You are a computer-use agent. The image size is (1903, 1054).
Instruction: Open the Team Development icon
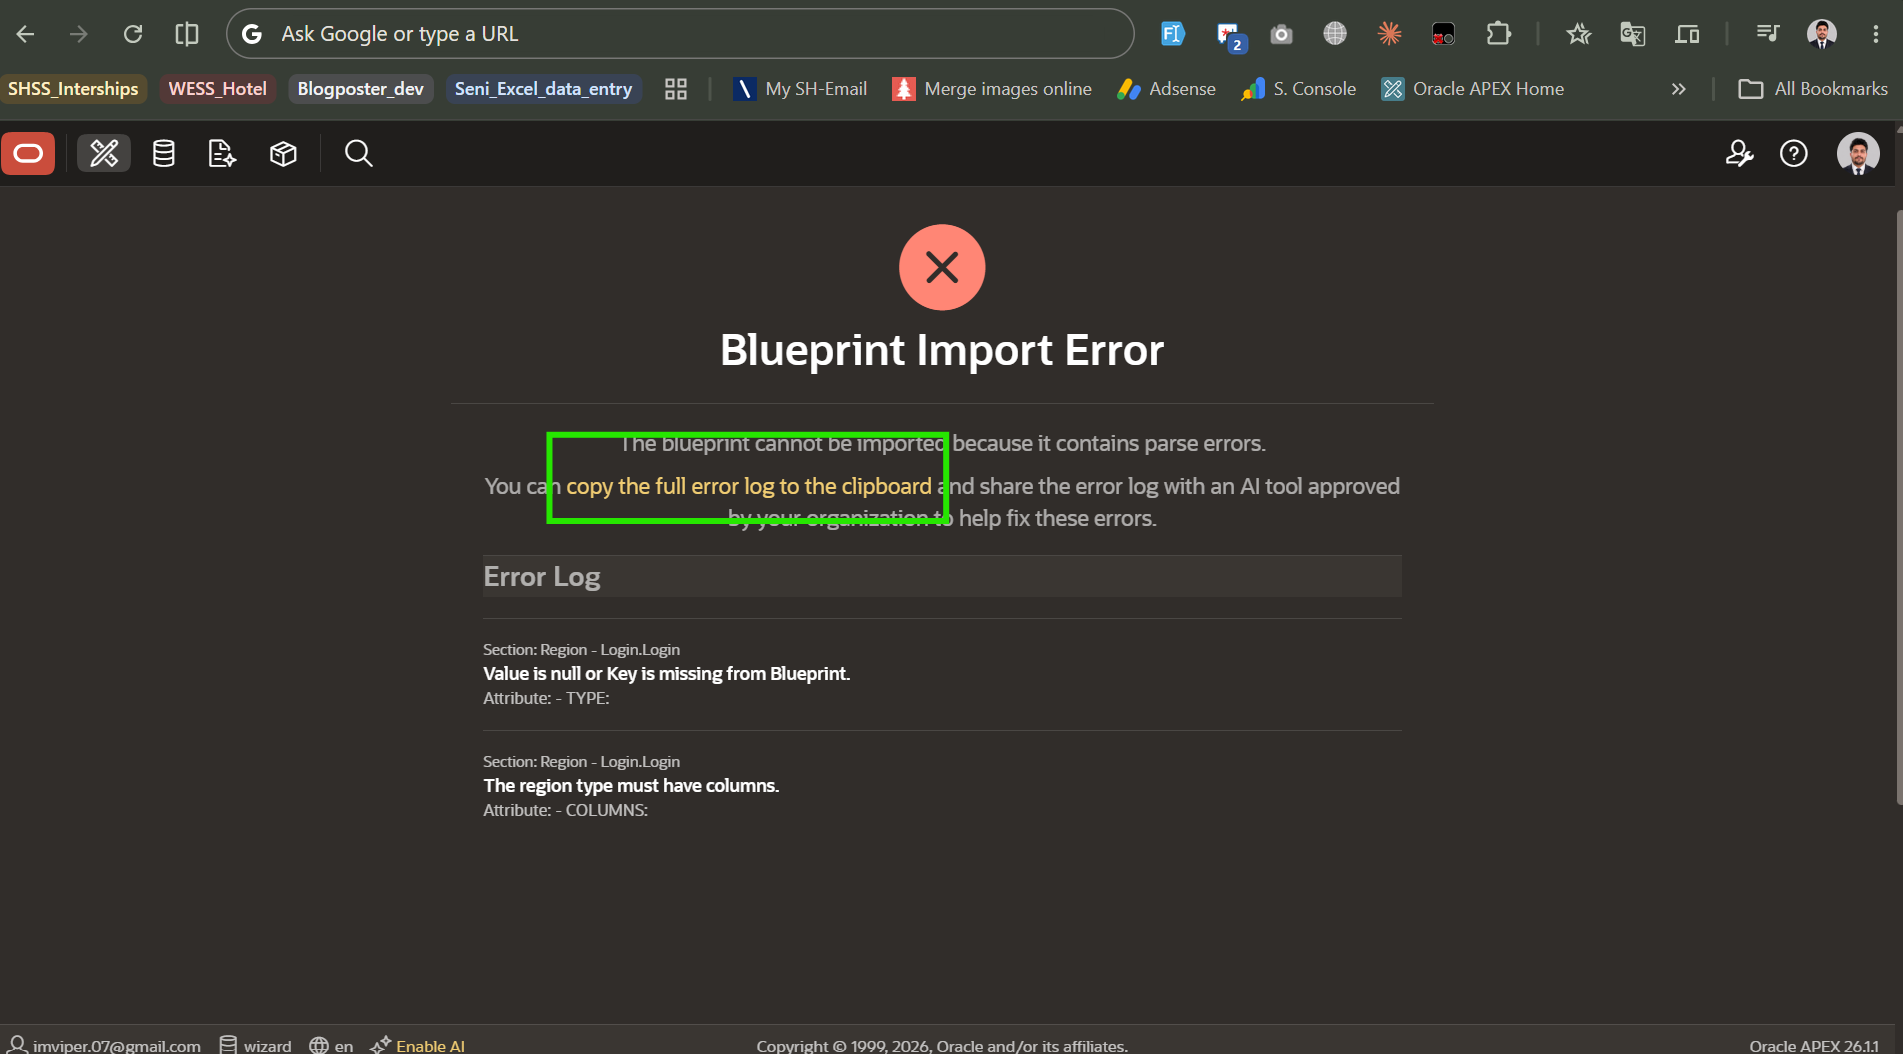[221, 153]
